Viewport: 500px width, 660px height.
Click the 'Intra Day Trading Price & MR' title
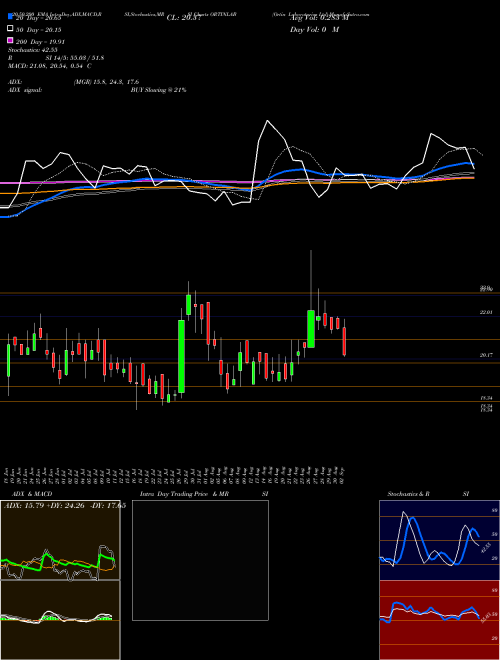click(x=184, y=494)
